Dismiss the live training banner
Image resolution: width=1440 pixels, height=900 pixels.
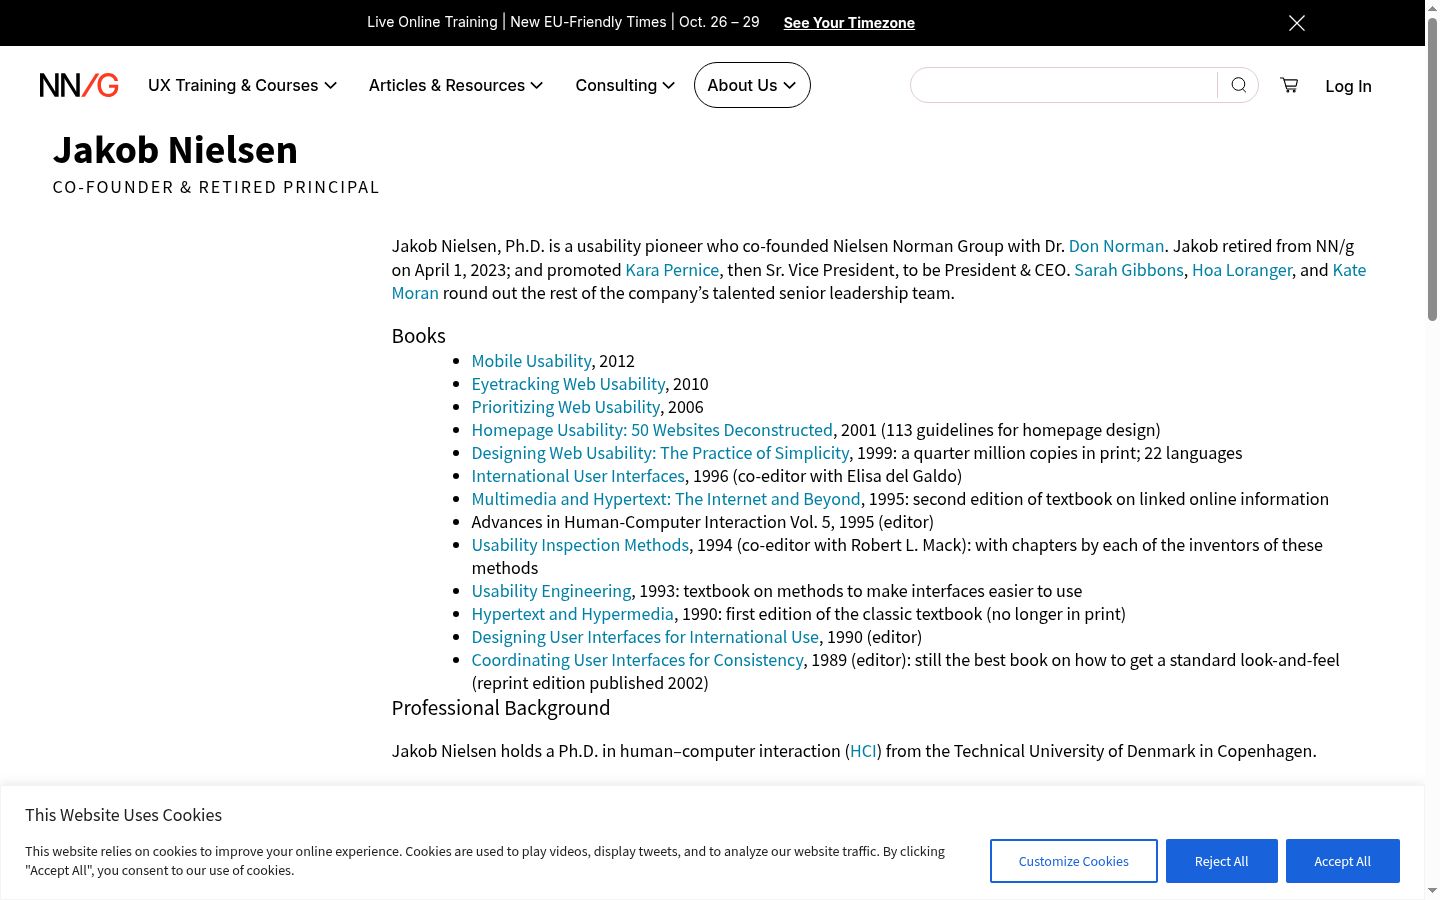[1296, 23]
